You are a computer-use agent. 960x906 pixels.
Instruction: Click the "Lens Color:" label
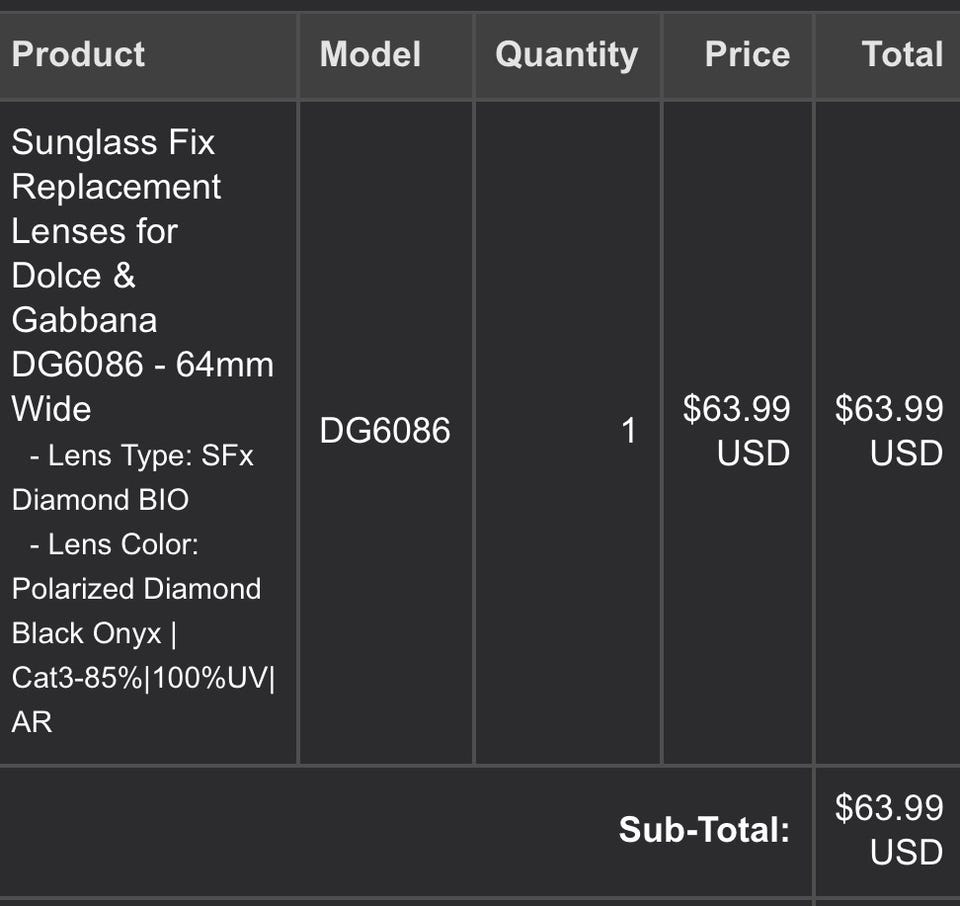[115, 545]
